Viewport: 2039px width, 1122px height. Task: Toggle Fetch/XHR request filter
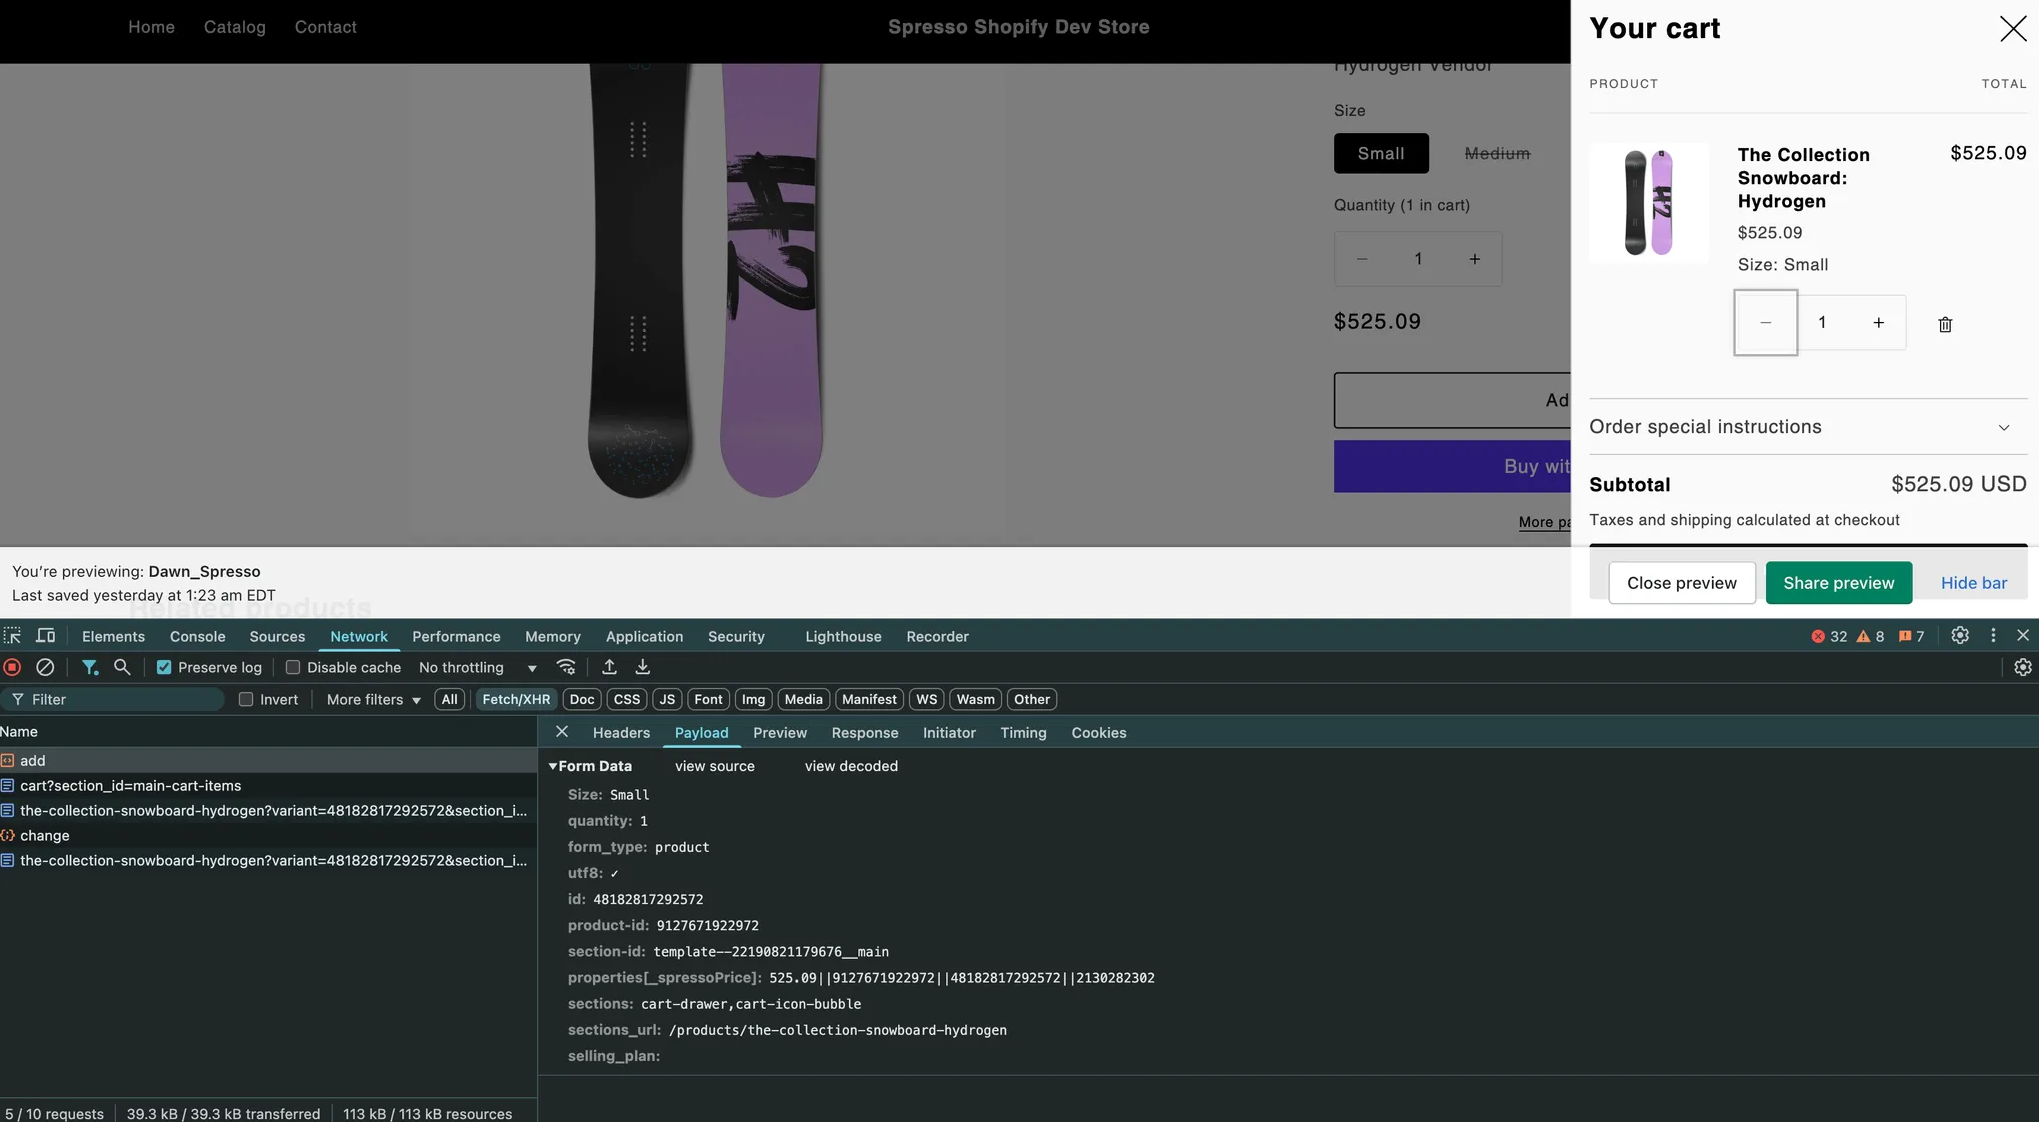[516, 699]
